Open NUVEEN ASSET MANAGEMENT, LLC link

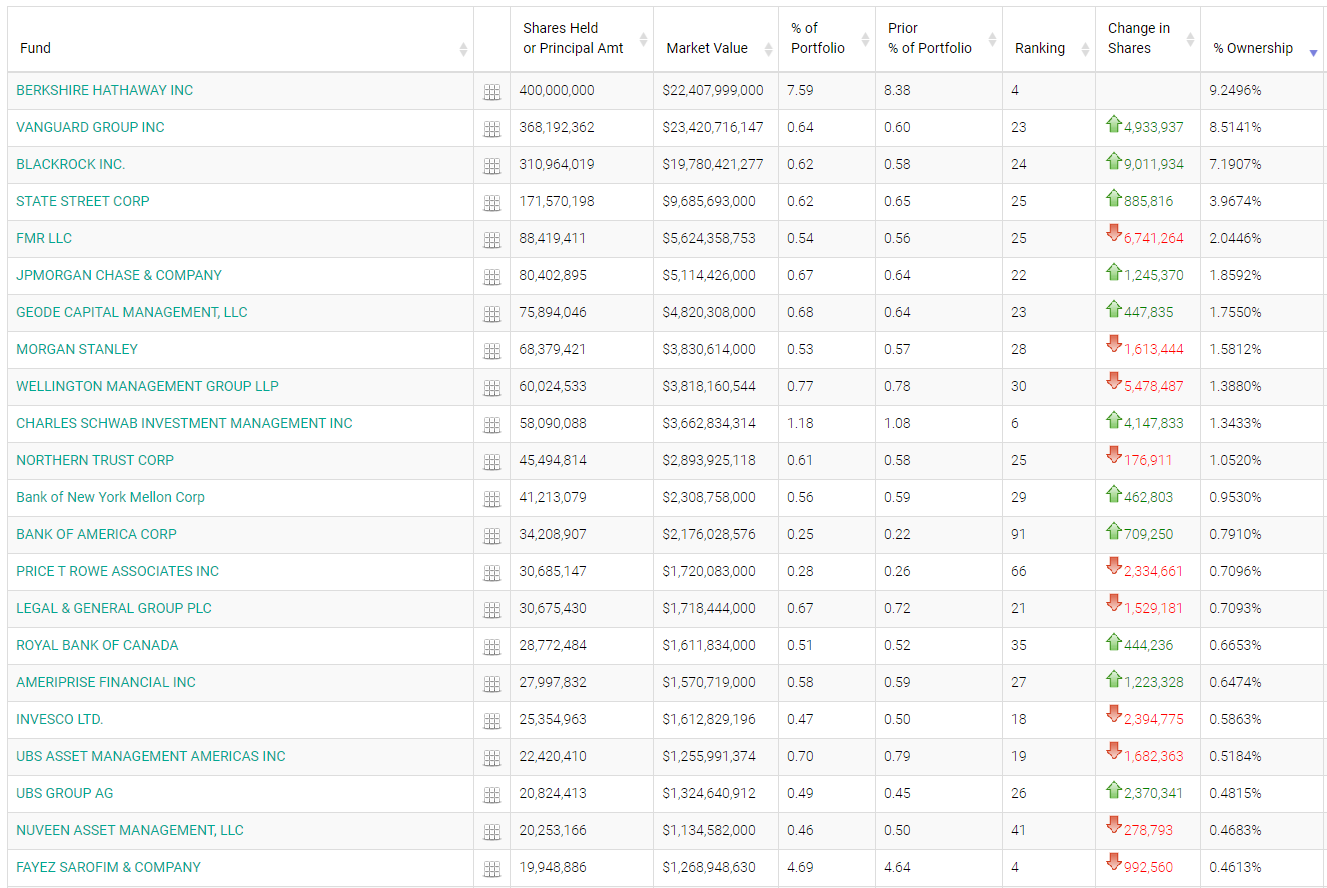pos(130,830)
